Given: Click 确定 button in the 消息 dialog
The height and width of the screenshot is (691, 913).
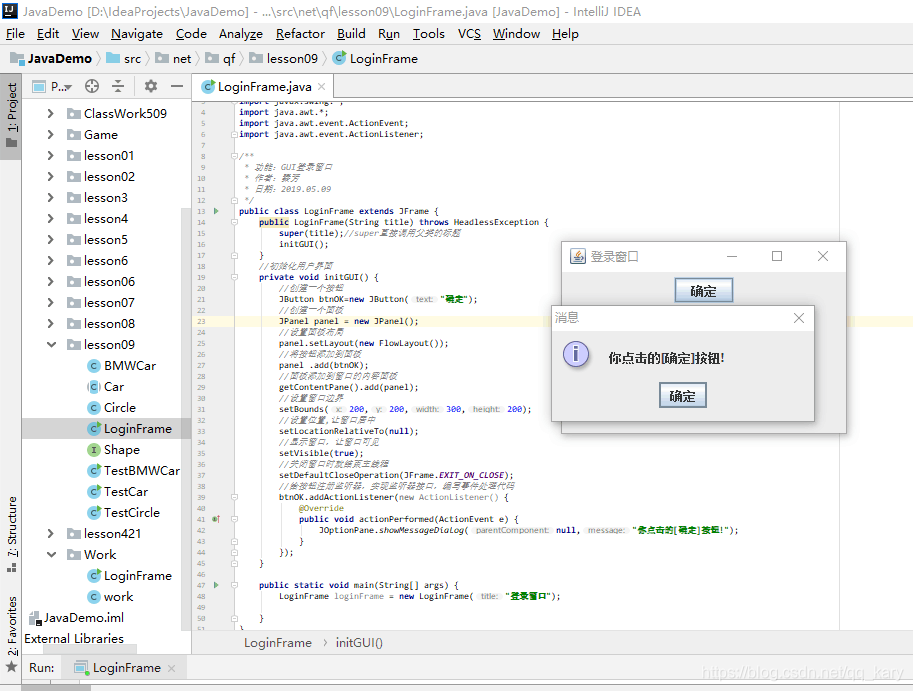Looking at the screenshot, I should click(x=682, y=396).
